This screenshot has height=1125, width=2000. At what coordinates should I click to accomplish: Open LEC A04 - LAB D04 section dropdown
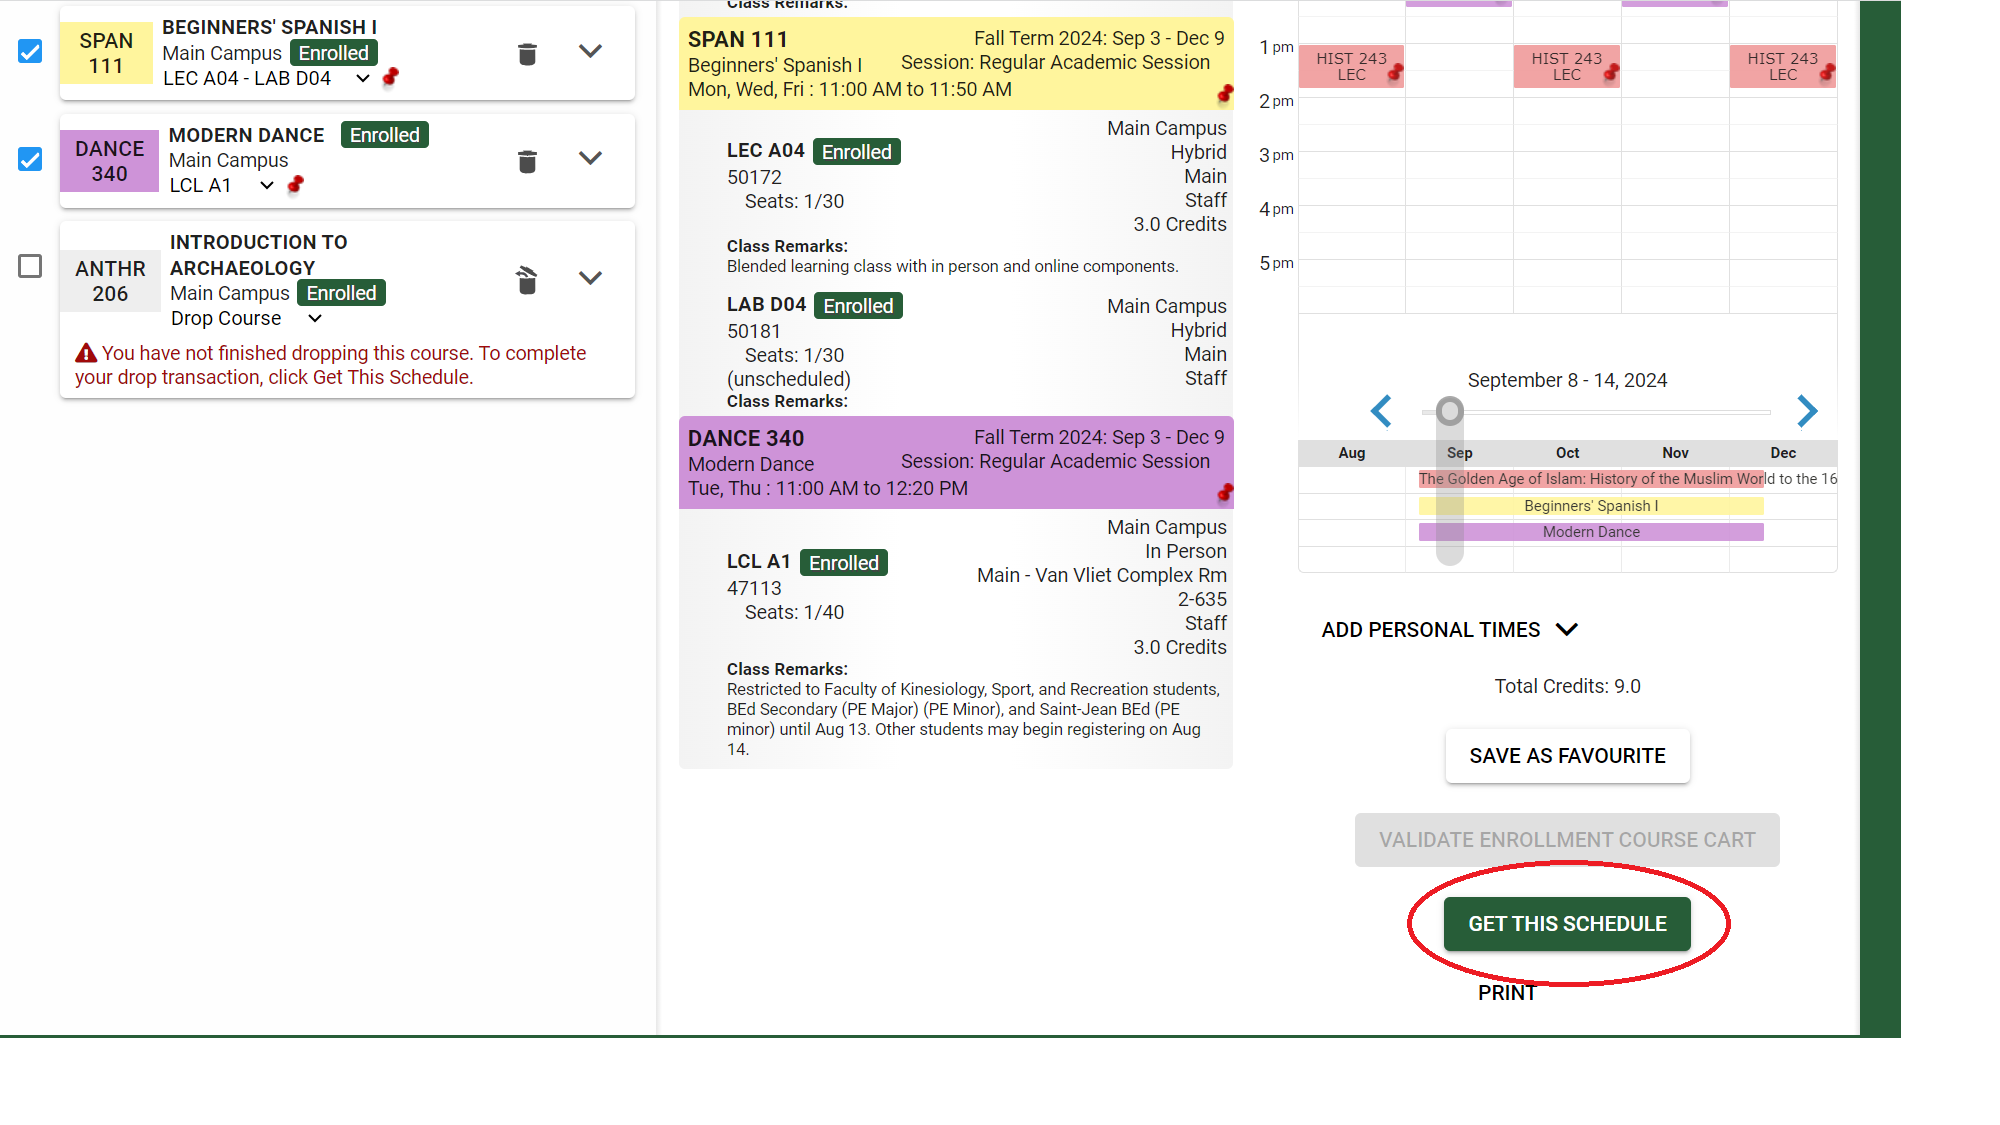pyautogui.click(x=363, y=78)
